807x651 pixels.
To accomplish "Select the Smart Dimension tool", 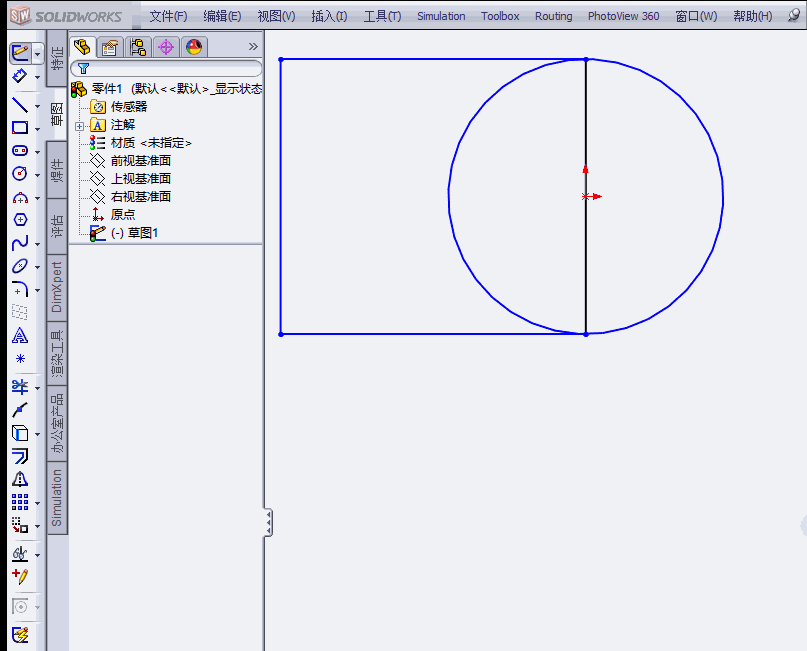I will 20,76.
